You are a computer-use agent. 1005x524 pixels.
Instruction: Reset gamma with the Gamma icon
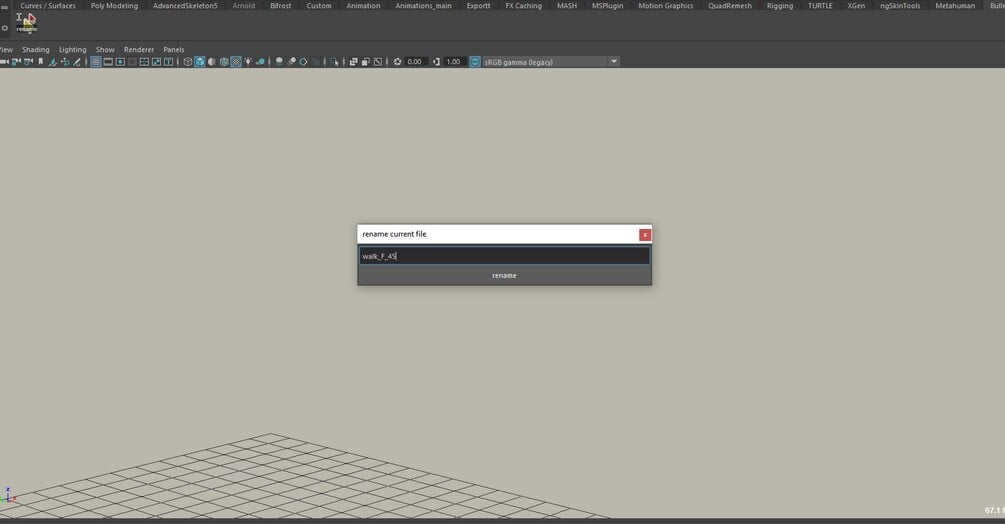point(436,61)
